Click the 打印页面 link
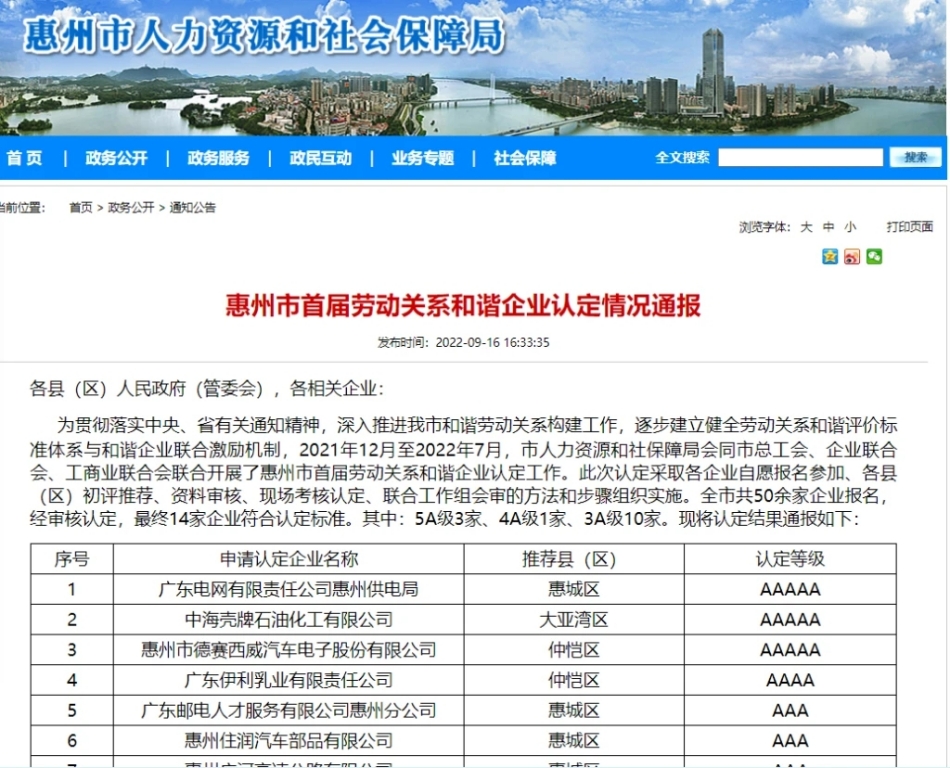The width and height of the screenshot is (950, 768). click(909, 227)
